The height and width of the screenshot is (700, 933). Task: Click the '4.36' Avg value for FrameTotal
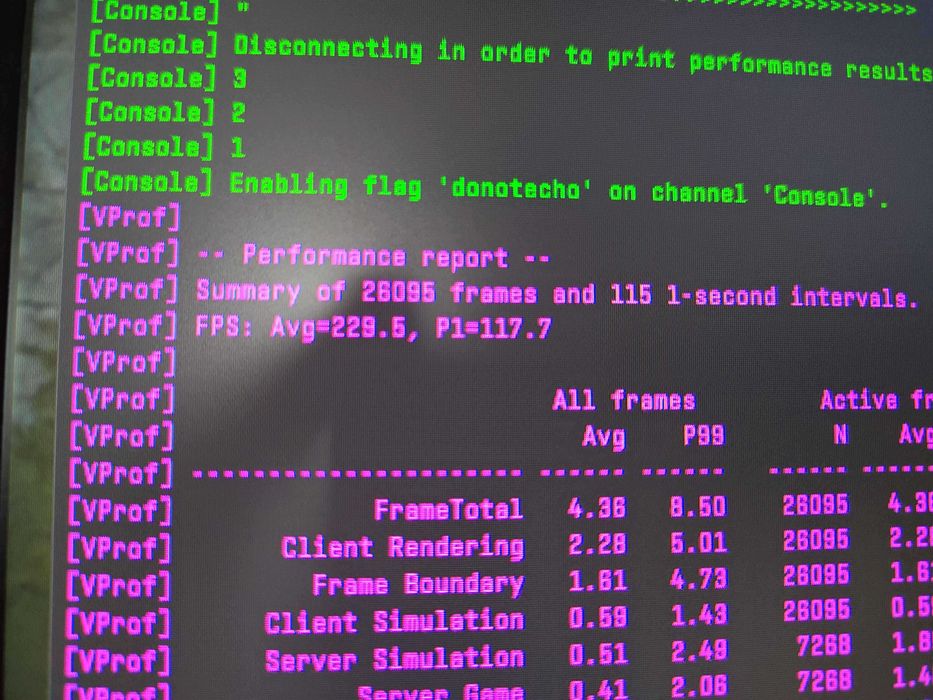(x=597, y=508)
